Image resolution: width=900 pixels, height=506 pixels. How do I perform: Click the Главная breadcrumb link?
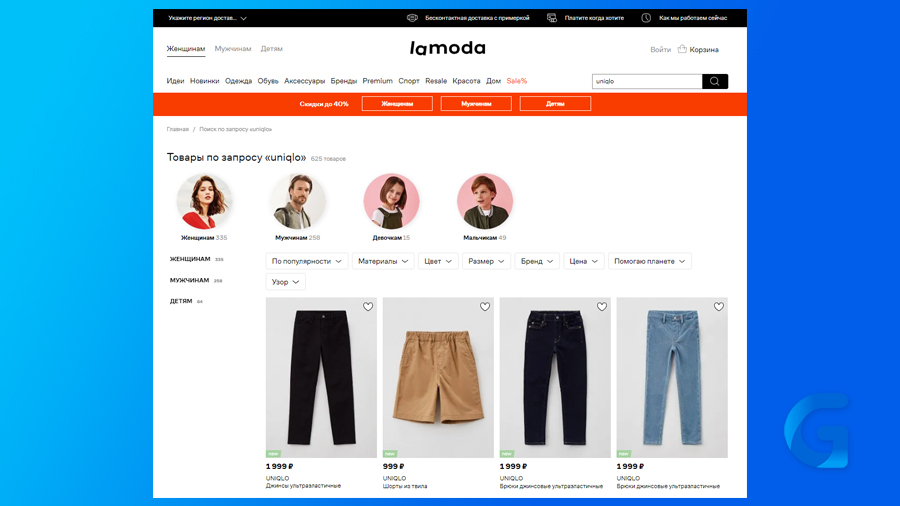click(x=177, y=129)
